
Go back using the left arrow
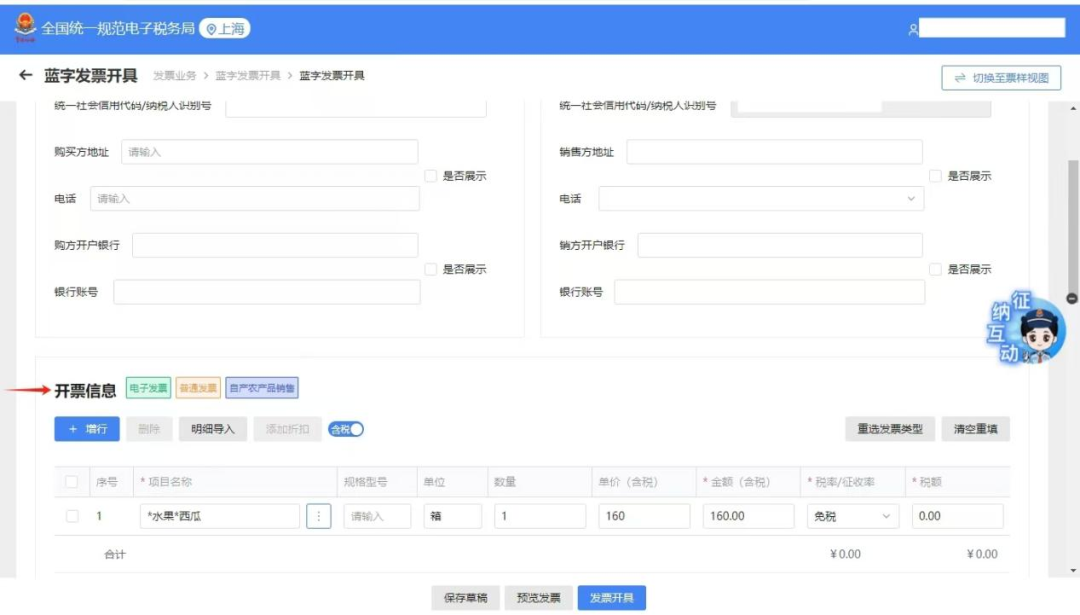(25, 75)
